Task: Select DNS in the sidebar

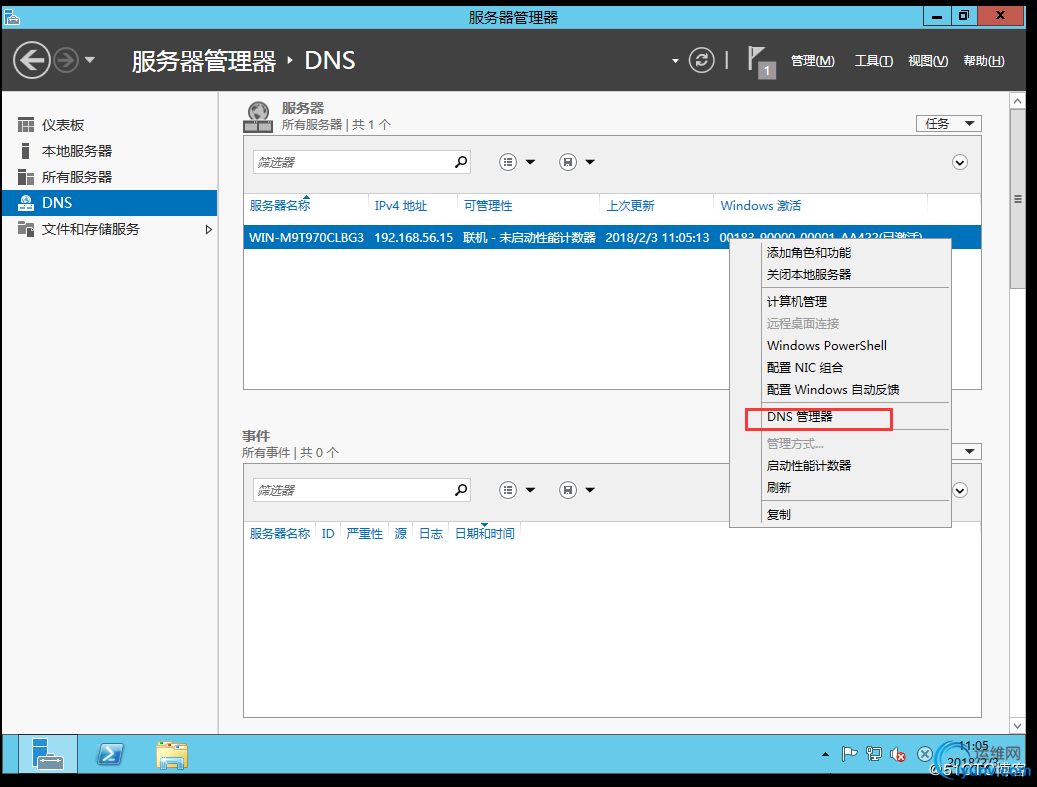Action: coord(109,203)
